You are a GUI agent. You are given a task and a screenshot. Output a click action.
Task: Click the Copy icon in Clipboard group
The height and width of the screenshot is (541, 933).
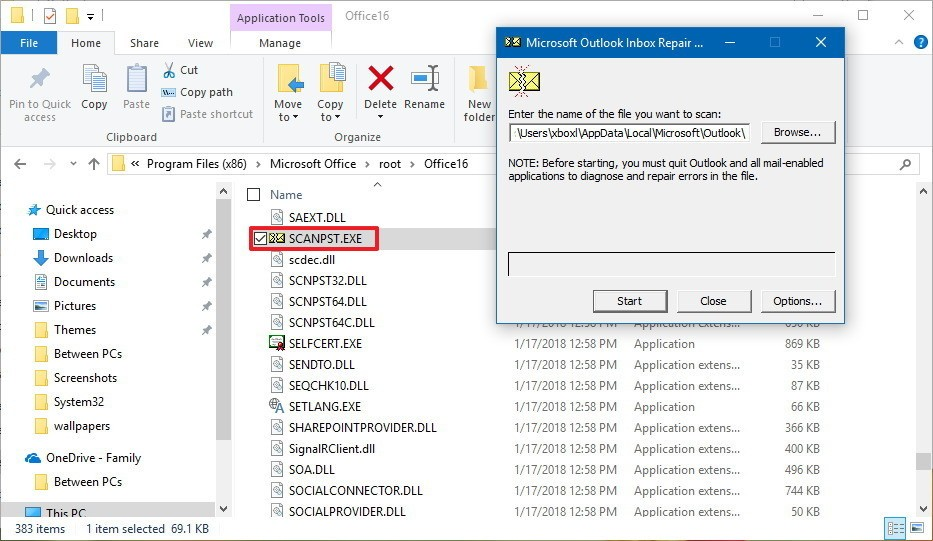click(94, 79)
